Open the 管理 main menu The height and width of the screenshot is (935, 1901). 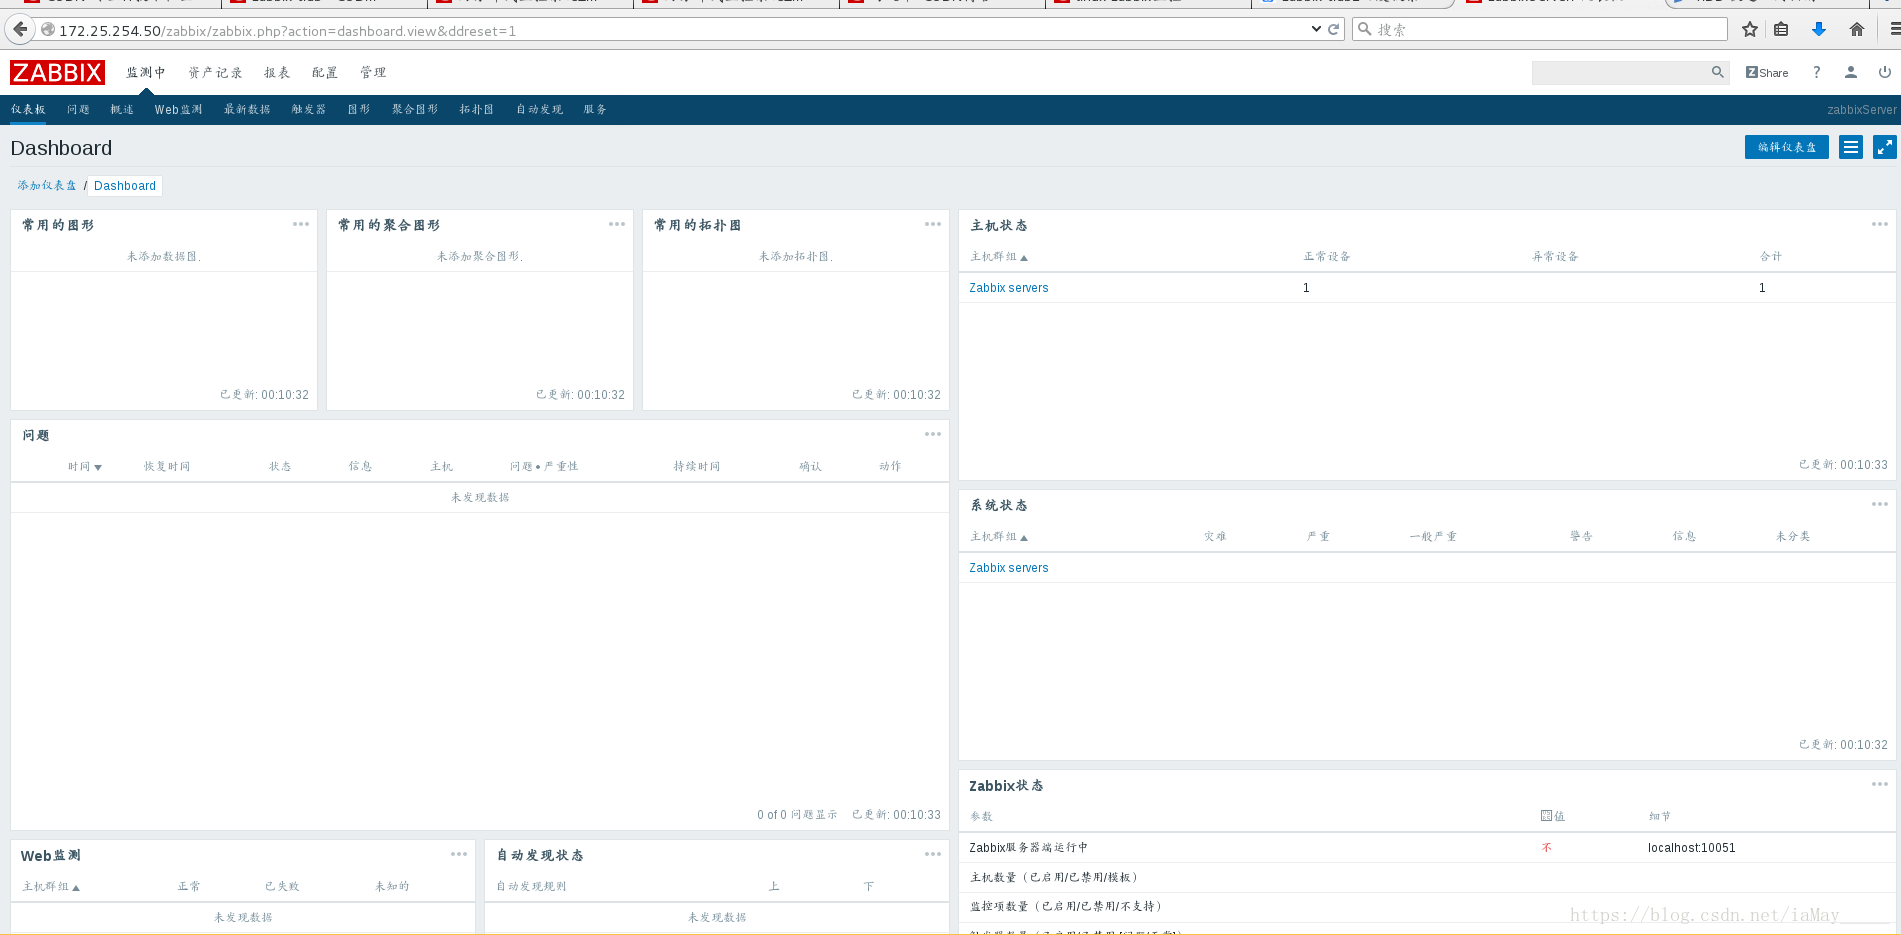click(373, 72)
